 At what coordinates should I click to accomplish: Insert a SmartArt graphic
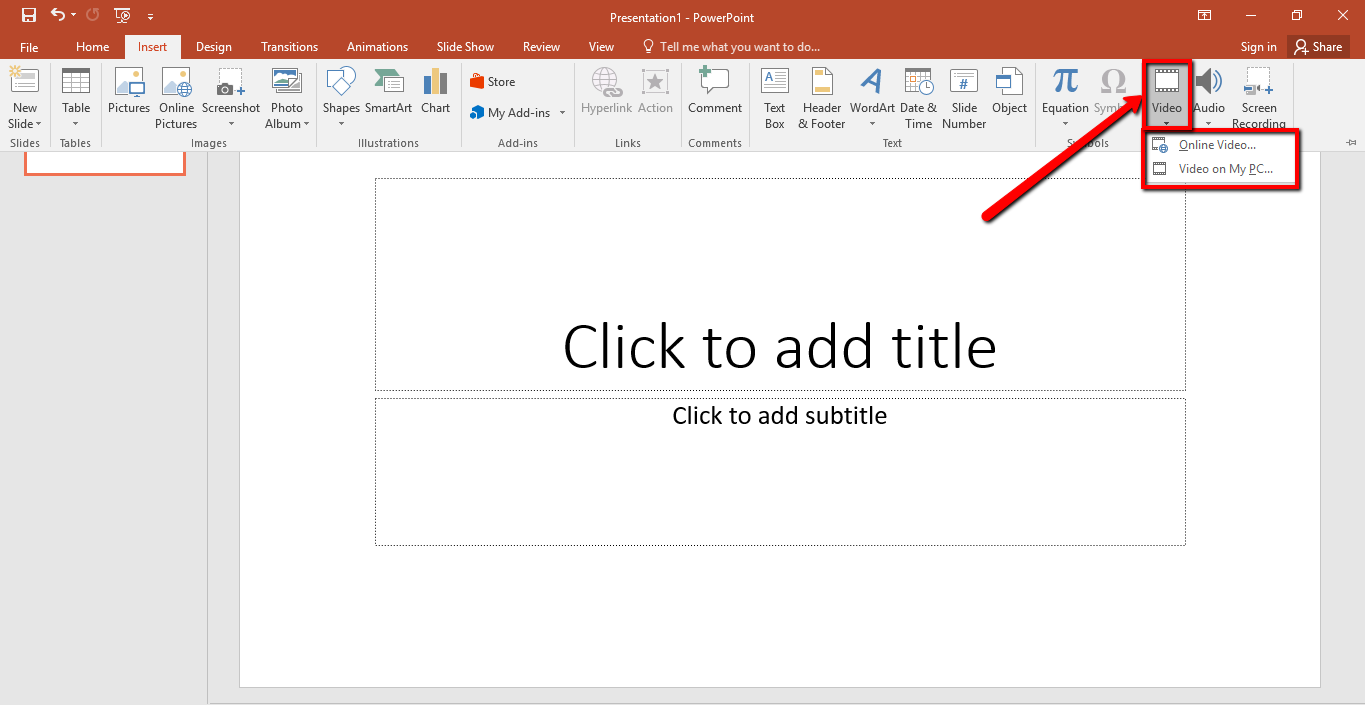388,97
